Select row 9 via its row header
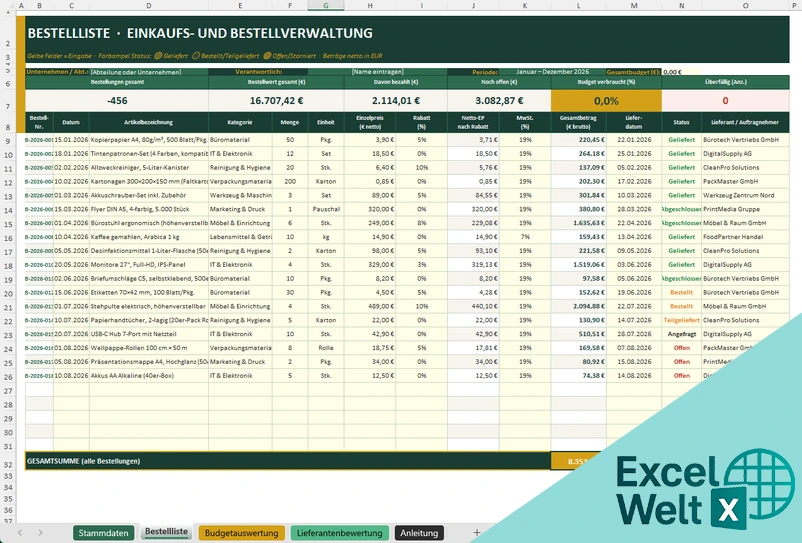 click(8, 140)
